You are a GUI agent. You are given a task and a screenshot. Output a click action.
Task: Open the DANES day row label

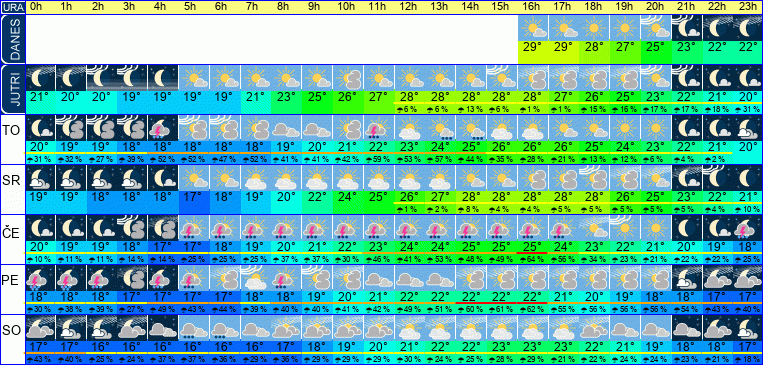tap(12, 39)
